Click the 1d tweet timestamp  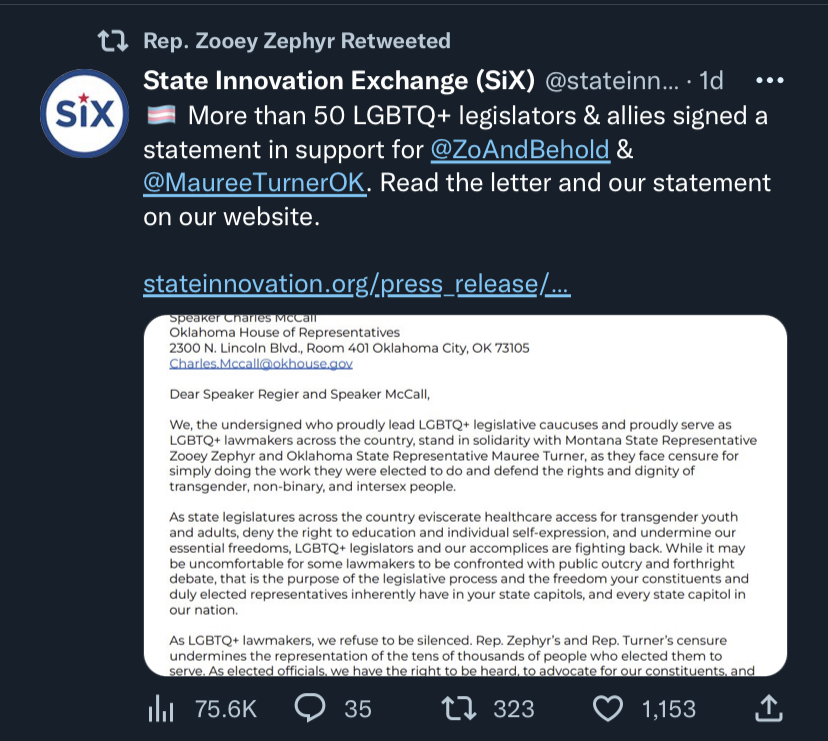point(711,80)
